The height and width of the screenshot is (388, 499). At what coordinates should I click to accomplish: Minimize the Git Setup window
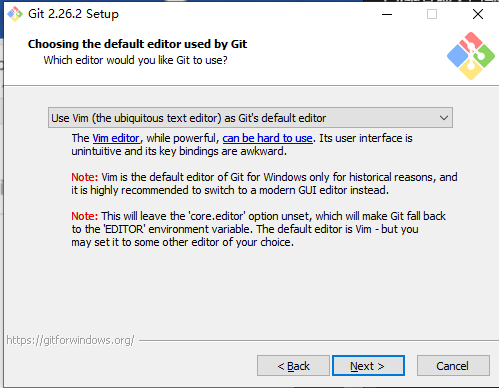[387, 14]
